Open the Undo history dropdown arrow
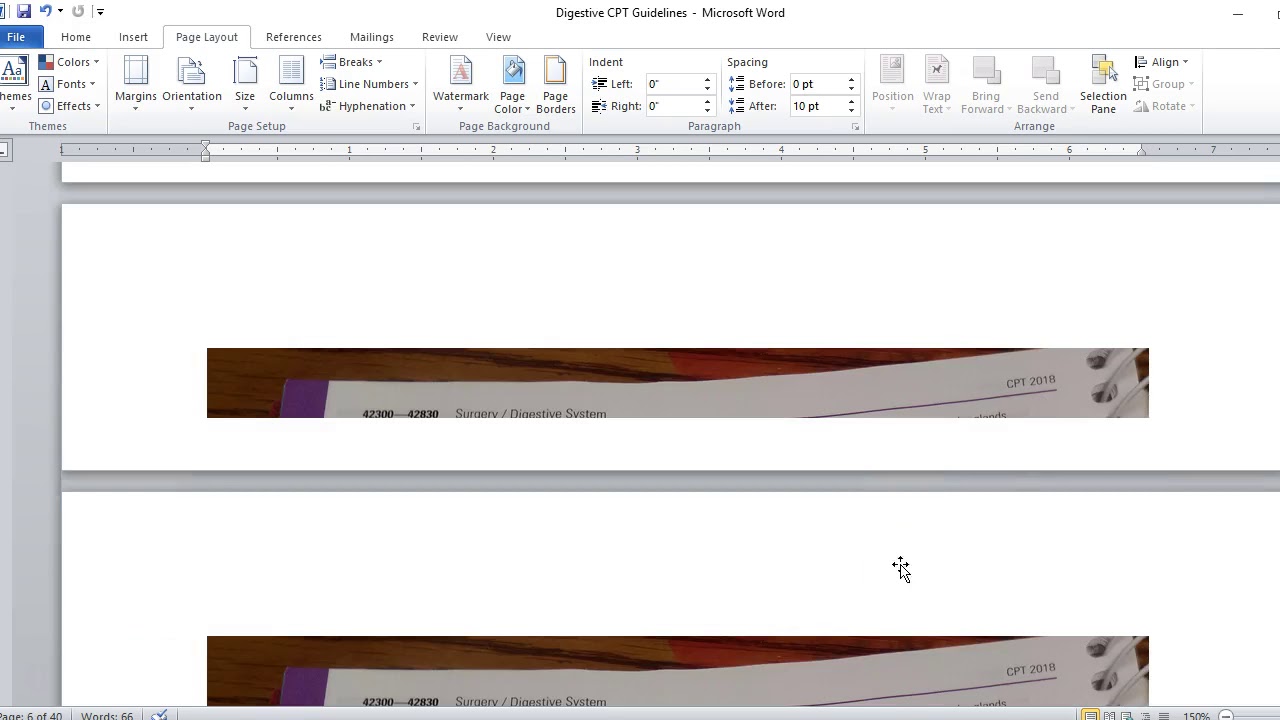 pos(60,12)
